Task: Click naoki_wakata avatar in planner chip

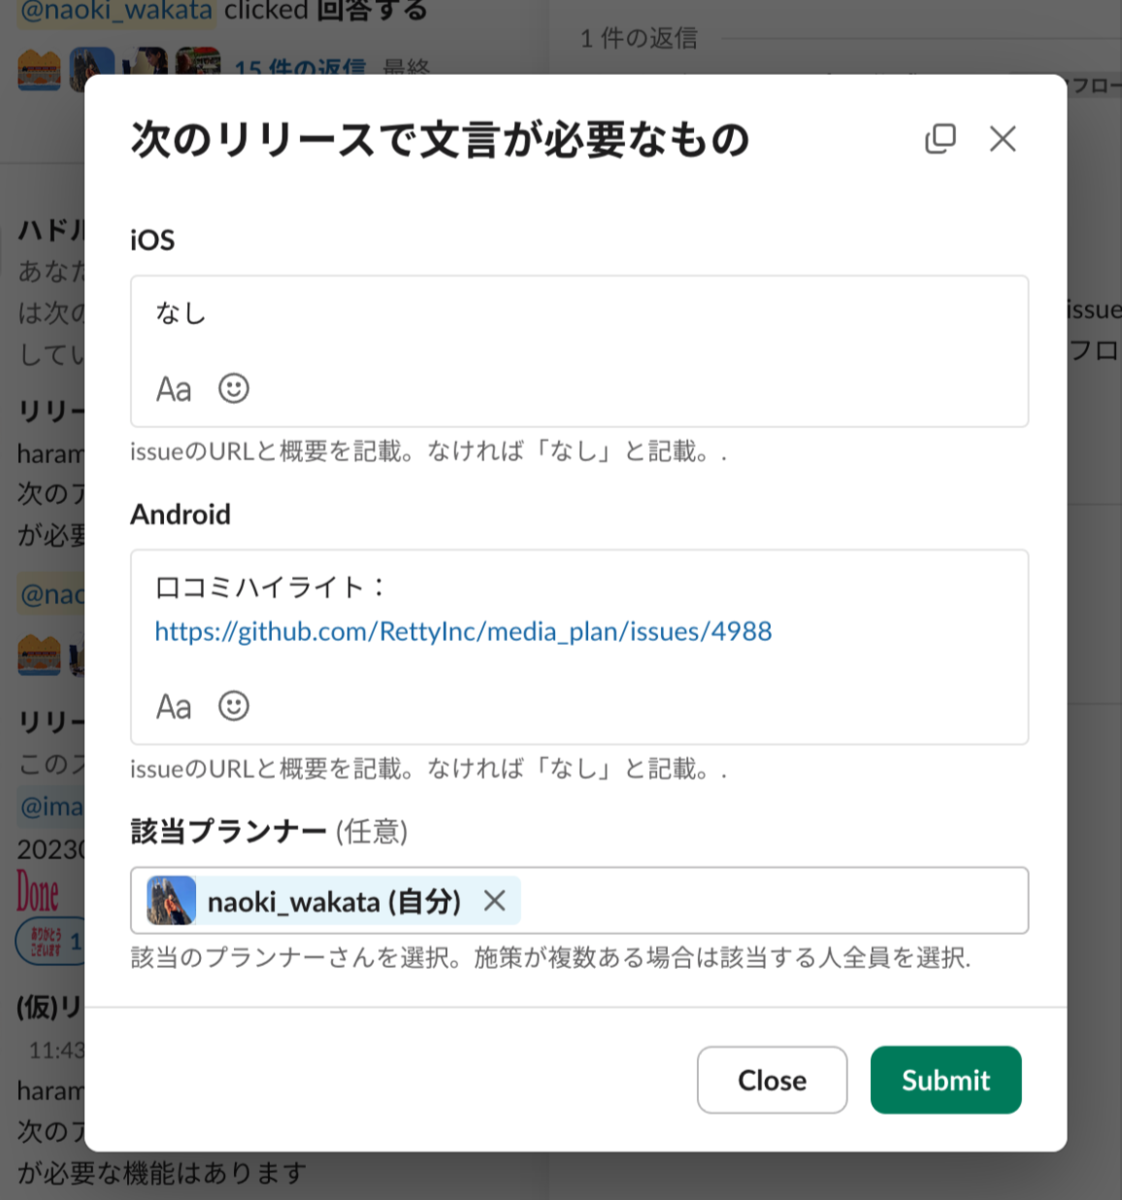Action: [171, 900]
